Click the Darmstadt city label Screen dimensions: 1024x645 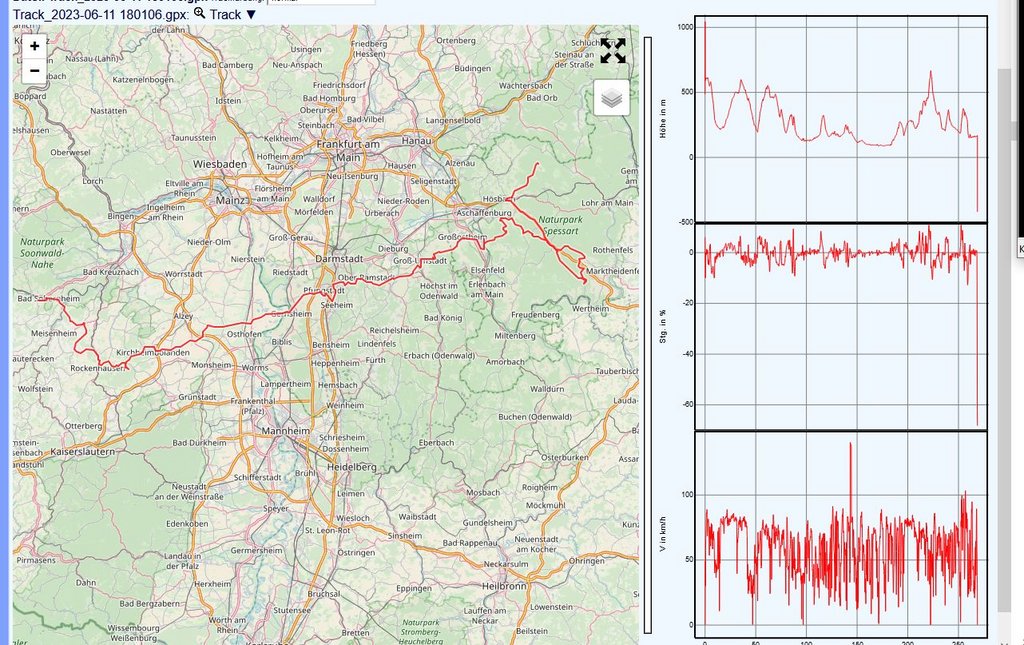(339, 259)
